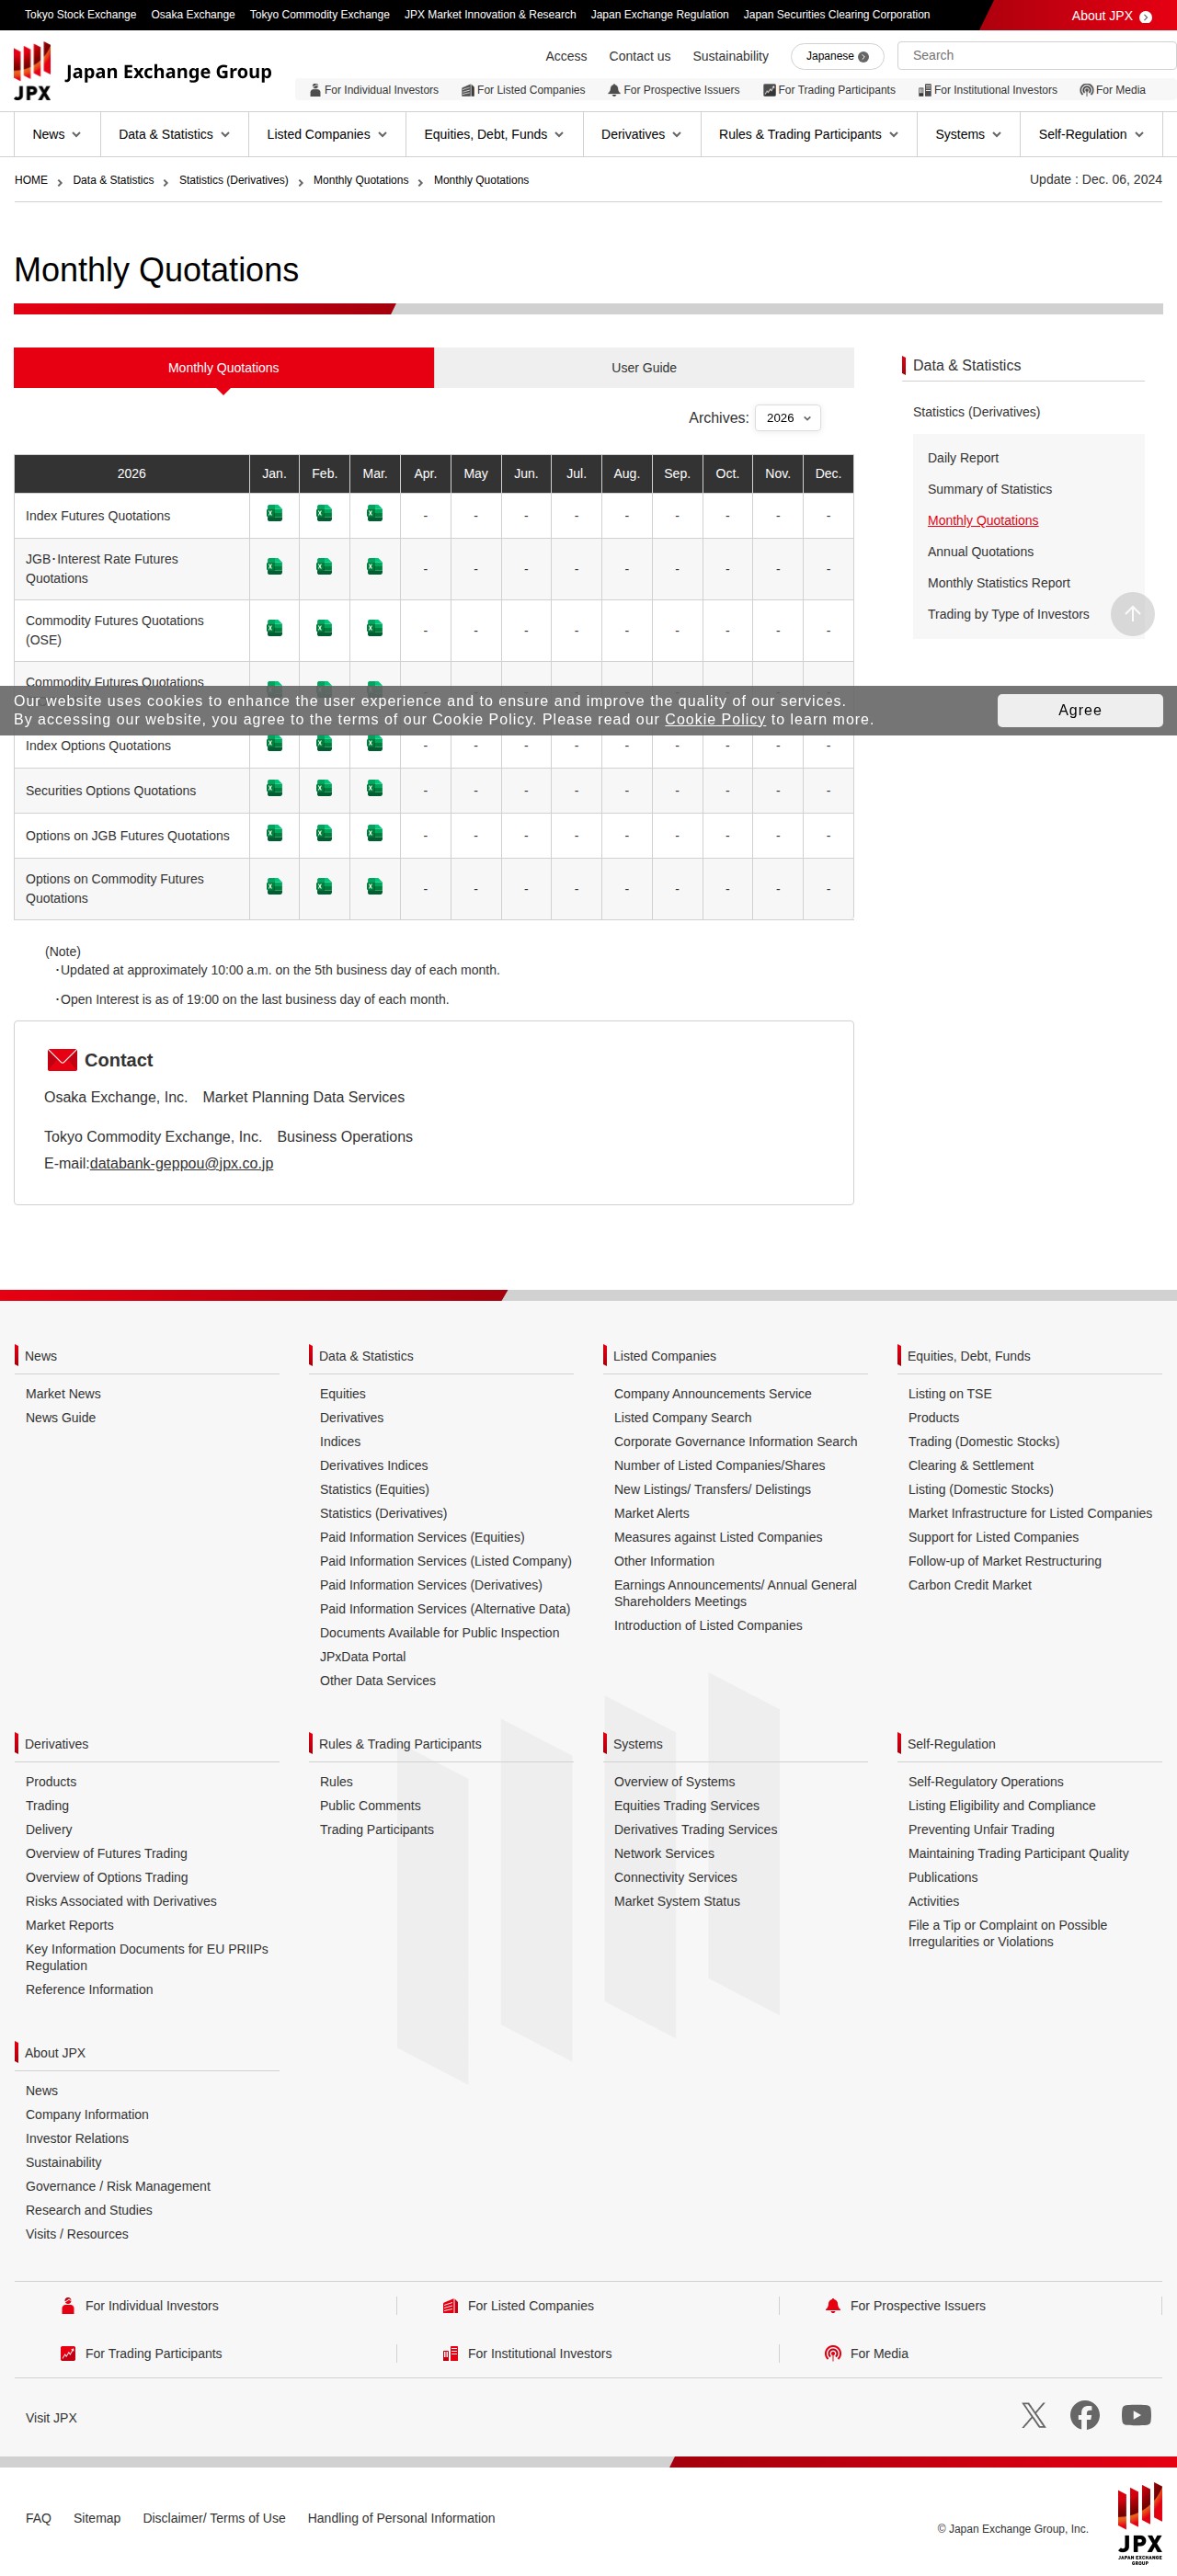The image size is (1177, 2576).
Task: Open the Sustainability link in the header
Action: 731,56
